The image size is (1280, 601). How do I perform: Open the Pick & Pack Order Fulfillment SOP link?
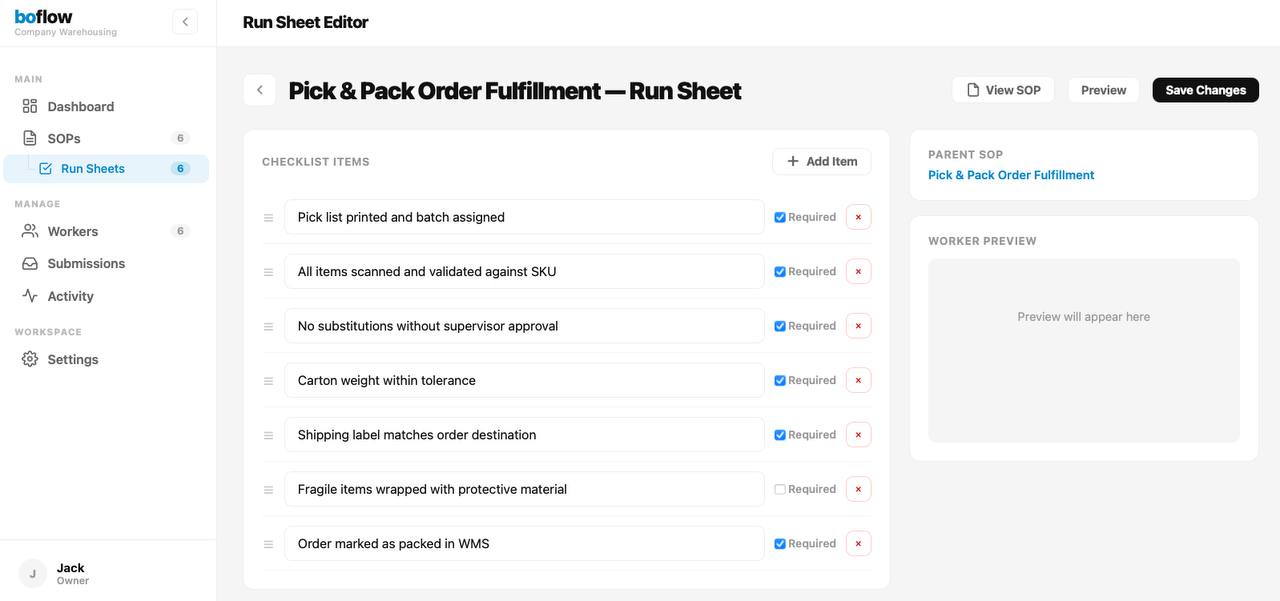click(1010, 175)
